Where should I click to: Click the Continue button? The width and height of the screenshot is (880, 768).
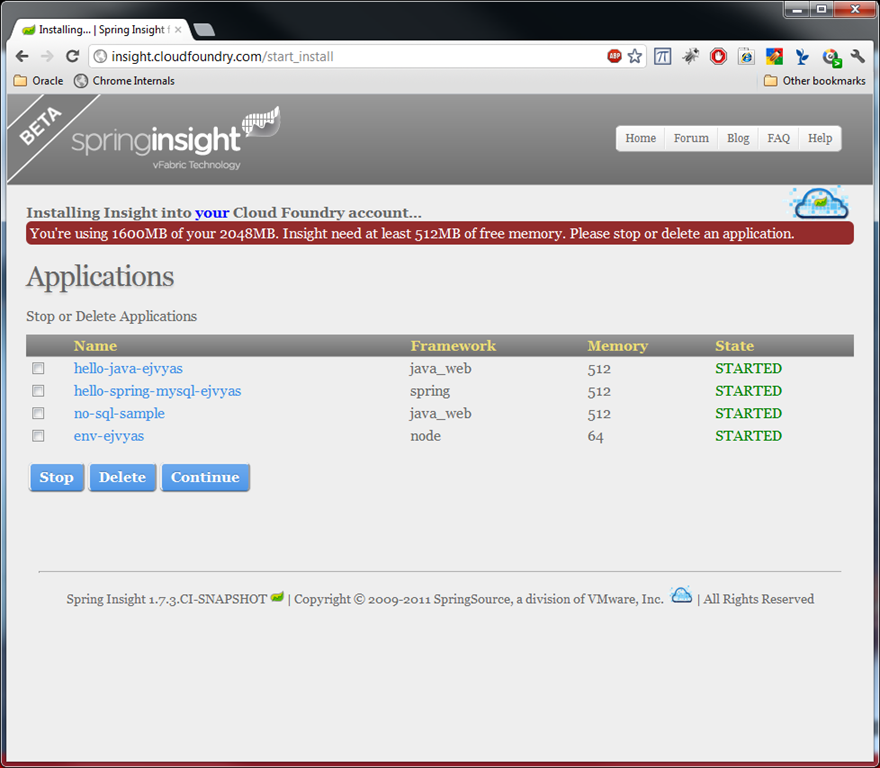point(205,477)
